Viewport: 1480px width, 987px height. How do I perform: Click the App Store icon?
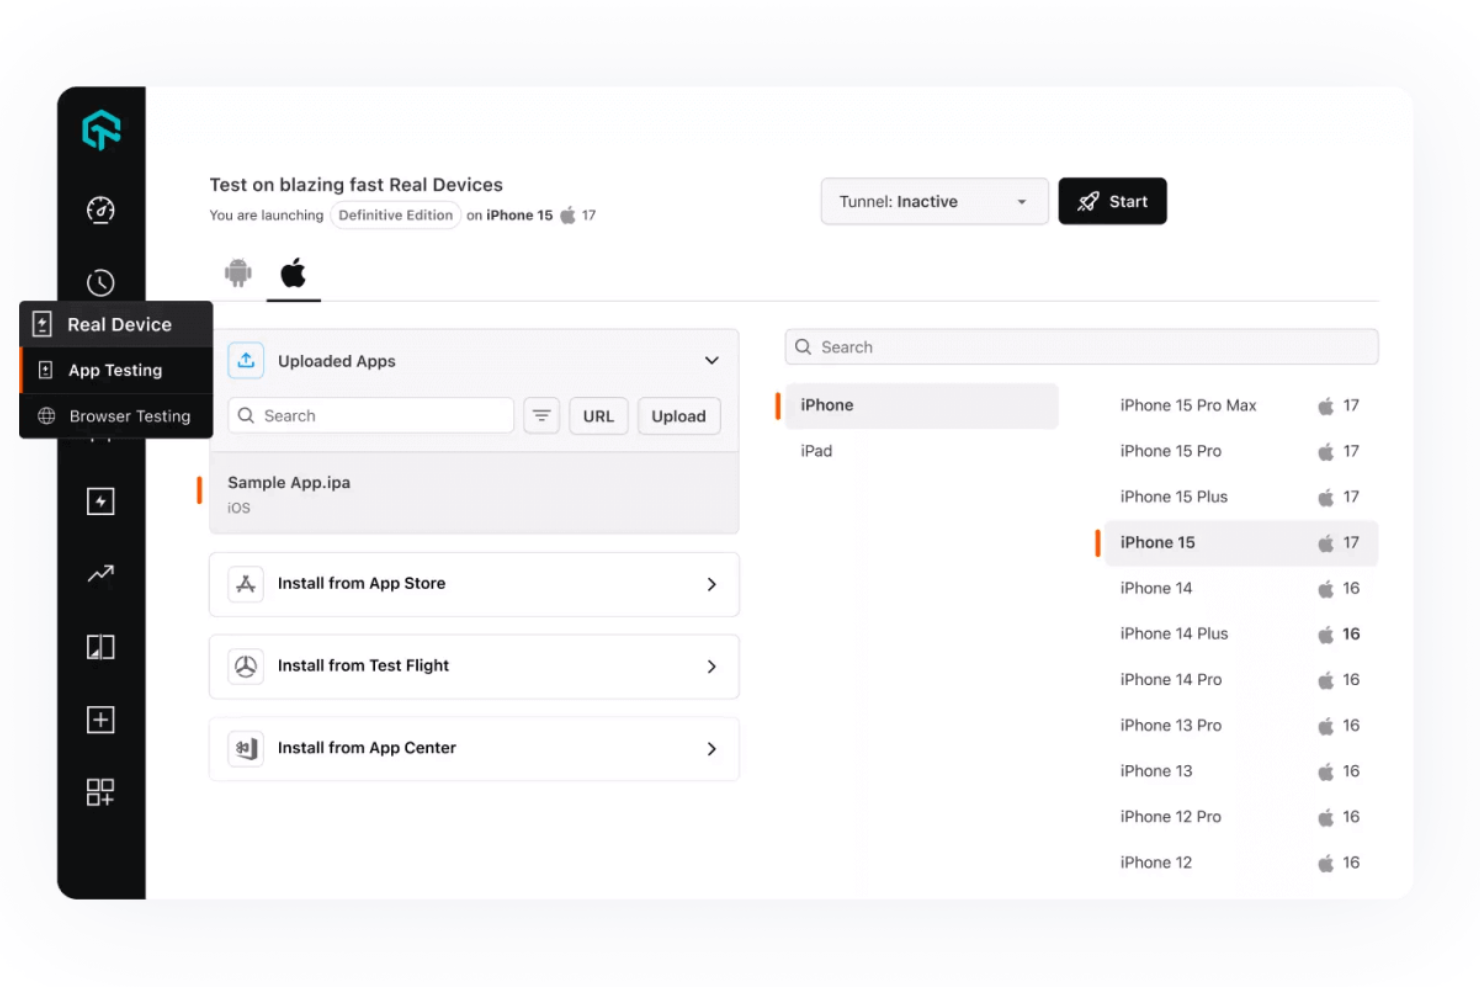pyautogui.click(x=246, y=584)
